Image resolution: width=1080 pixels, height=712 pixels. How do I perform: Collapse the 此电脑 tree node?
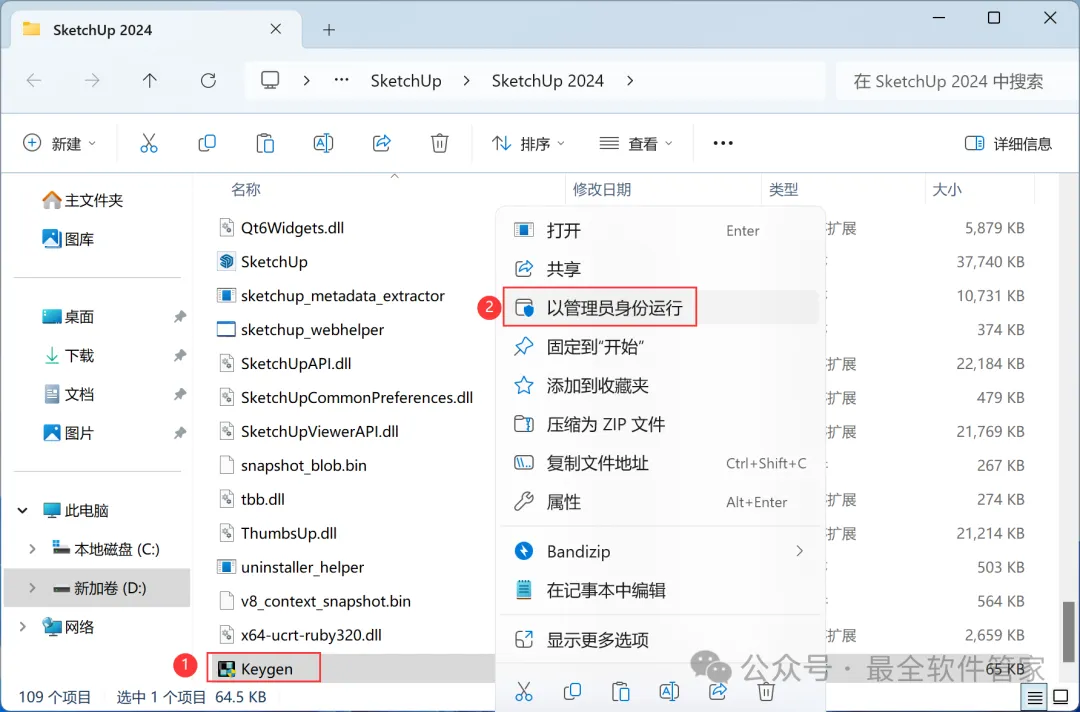(23, 510)
